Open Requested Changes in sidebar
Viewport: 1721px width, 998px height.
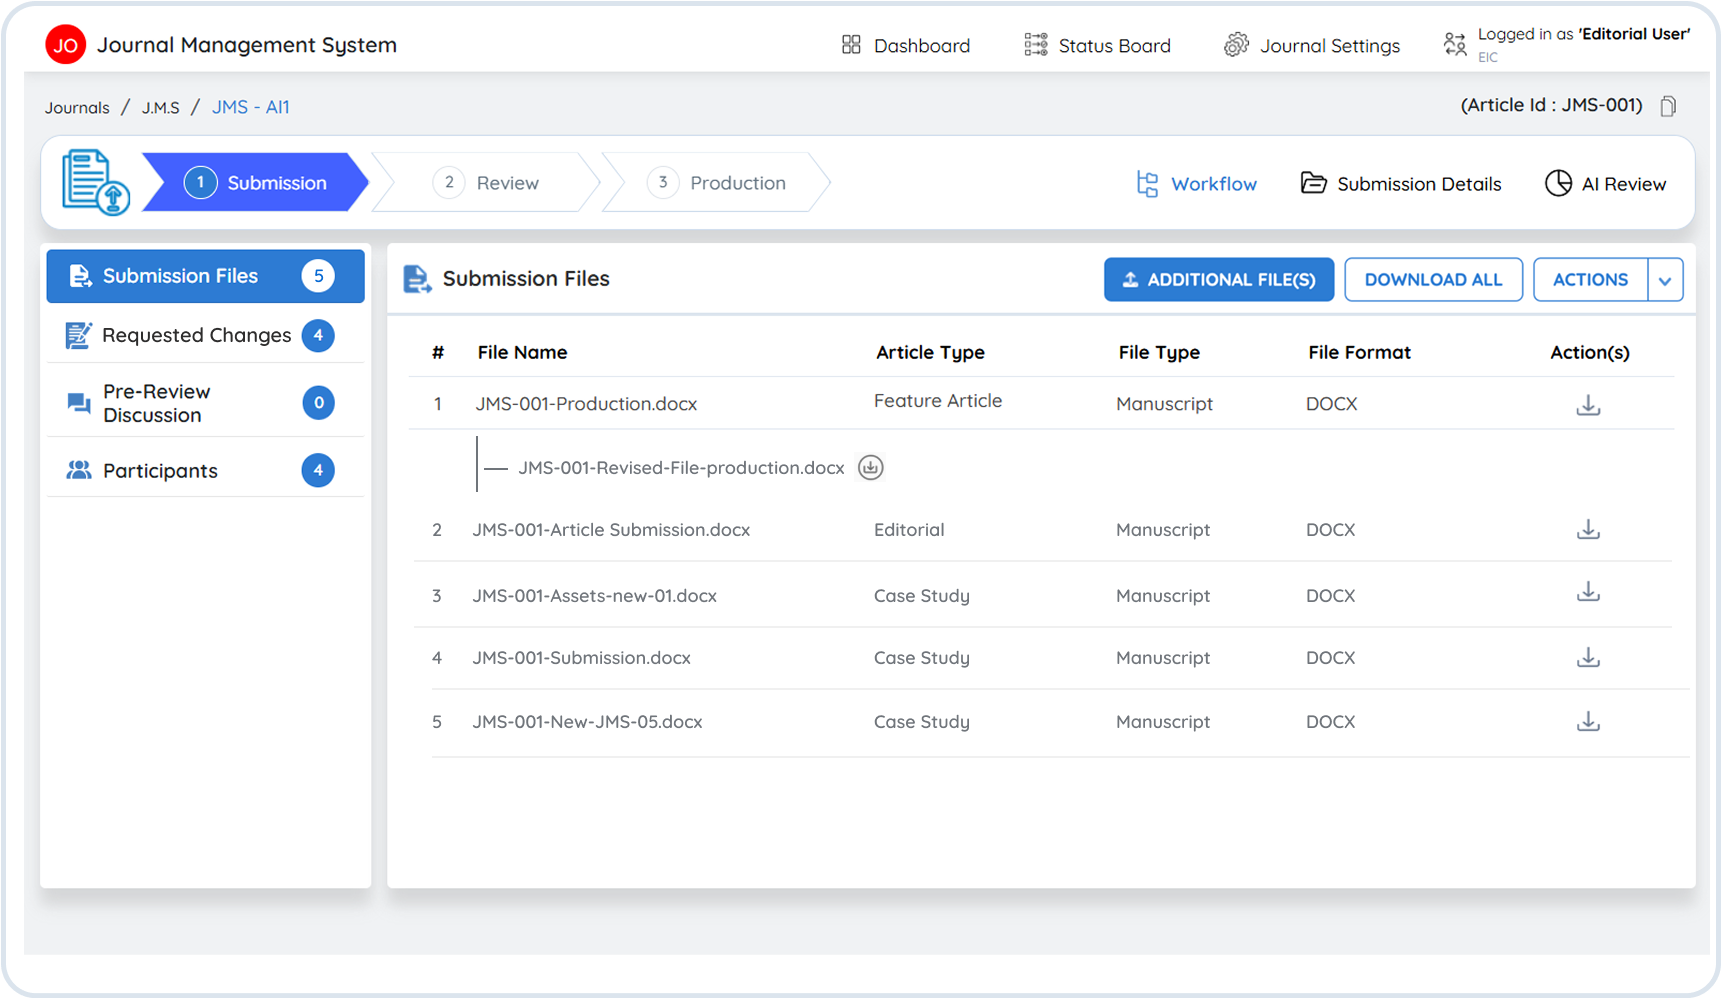click(197, 336)
